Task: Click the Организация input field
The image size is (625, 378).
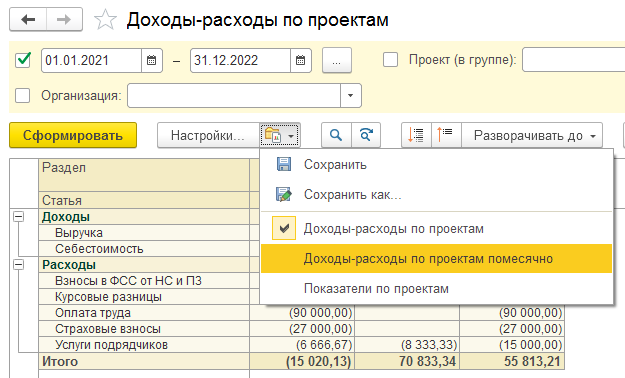Action: click(x=234, y=95)
